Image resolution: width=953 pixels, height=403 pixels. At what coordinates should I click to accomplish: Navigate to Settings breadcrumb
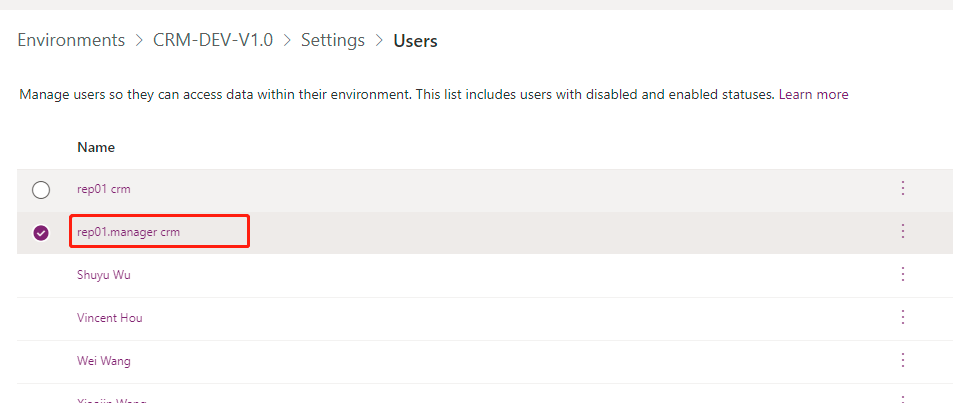point(333,40)
